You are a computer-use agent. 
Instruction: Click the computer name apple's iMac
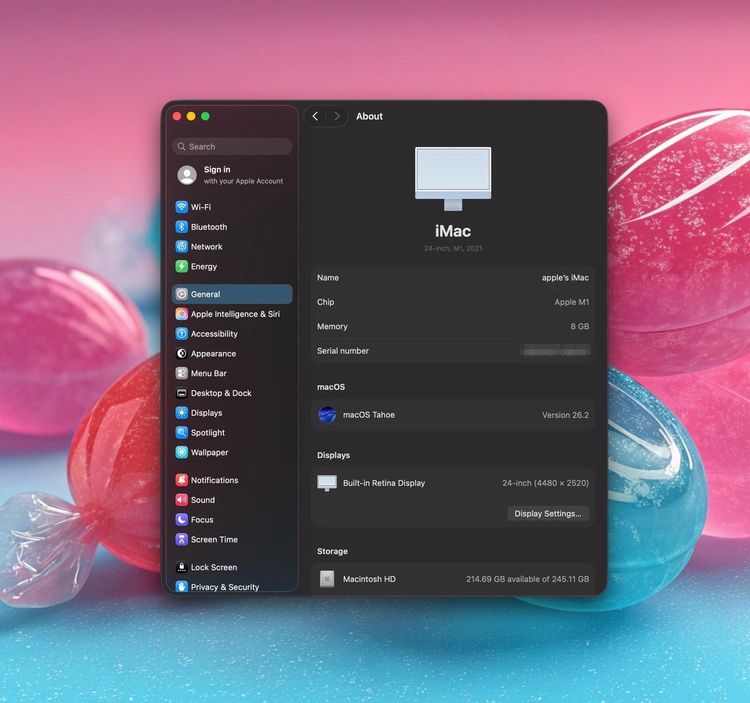[565, 277]
